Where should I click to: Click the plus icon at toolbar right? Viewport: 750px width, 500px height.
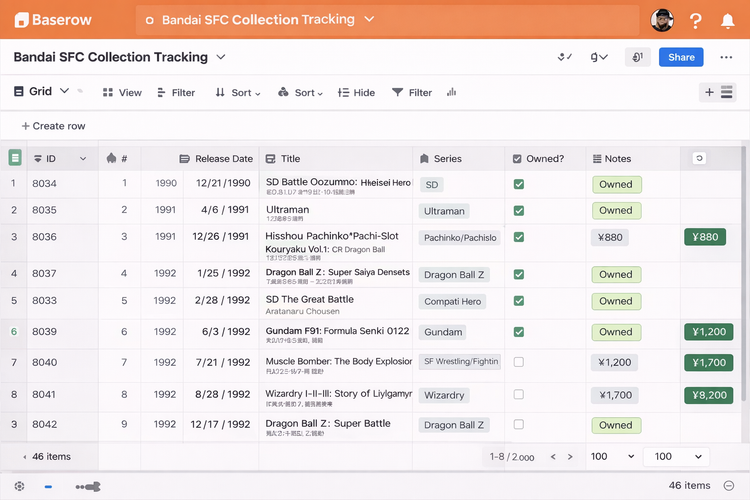tap(709, 92)
